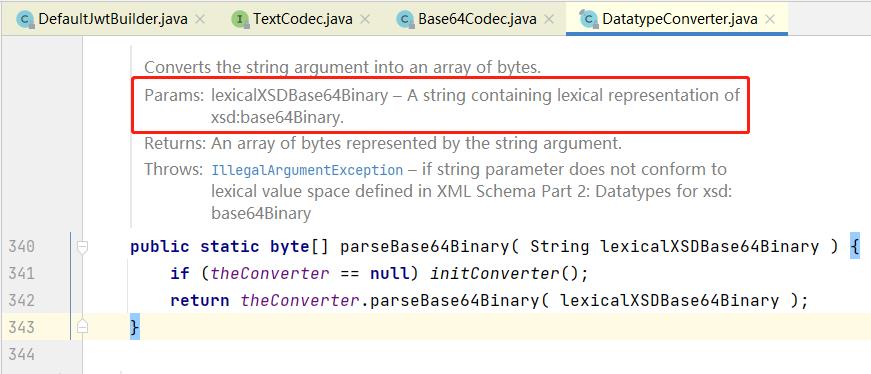The height and width of the screenshot is (374, 871).
Task: Switch to the TextCodec.java tab
Action: (302, 18)
